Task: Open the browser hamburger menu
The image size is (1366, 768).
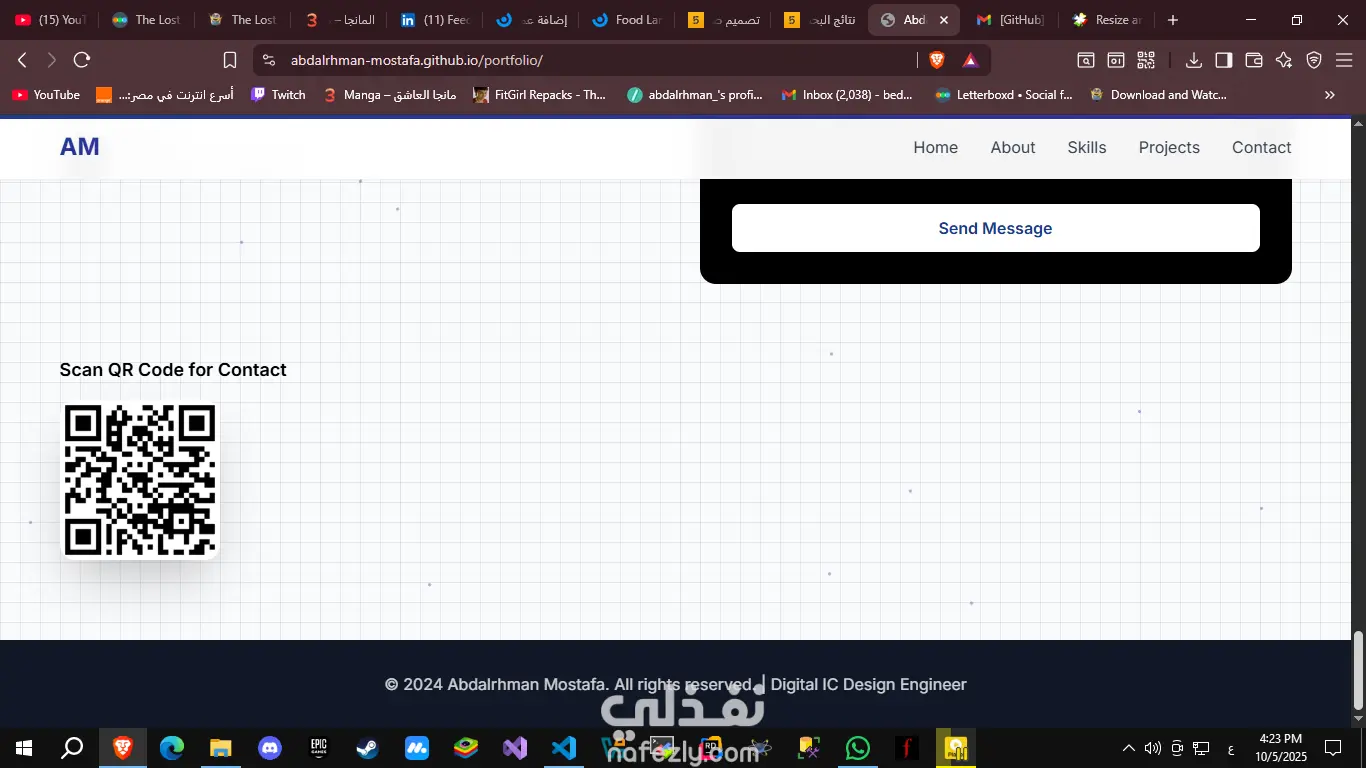Action: tap(1344, 60)
